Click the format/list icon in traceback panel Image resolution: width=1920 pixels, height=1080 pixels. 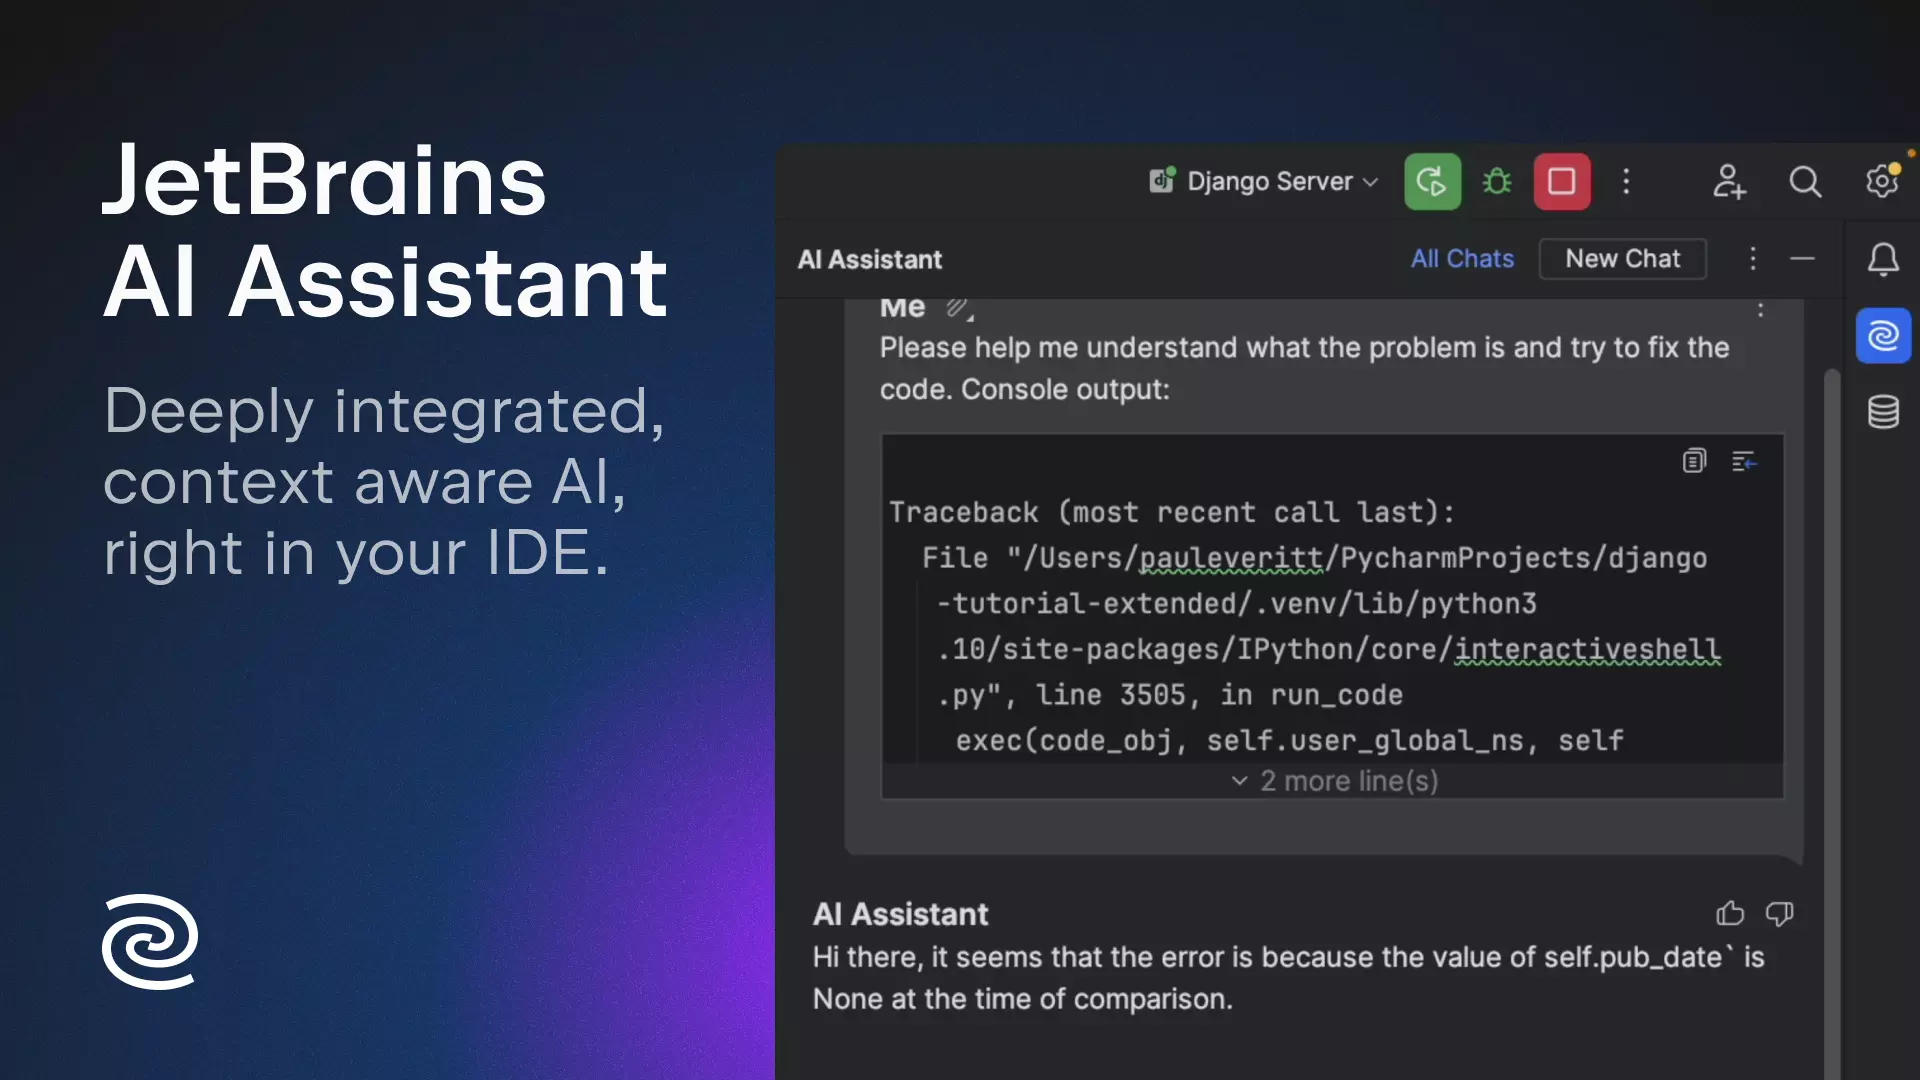tap(1745, 460)
